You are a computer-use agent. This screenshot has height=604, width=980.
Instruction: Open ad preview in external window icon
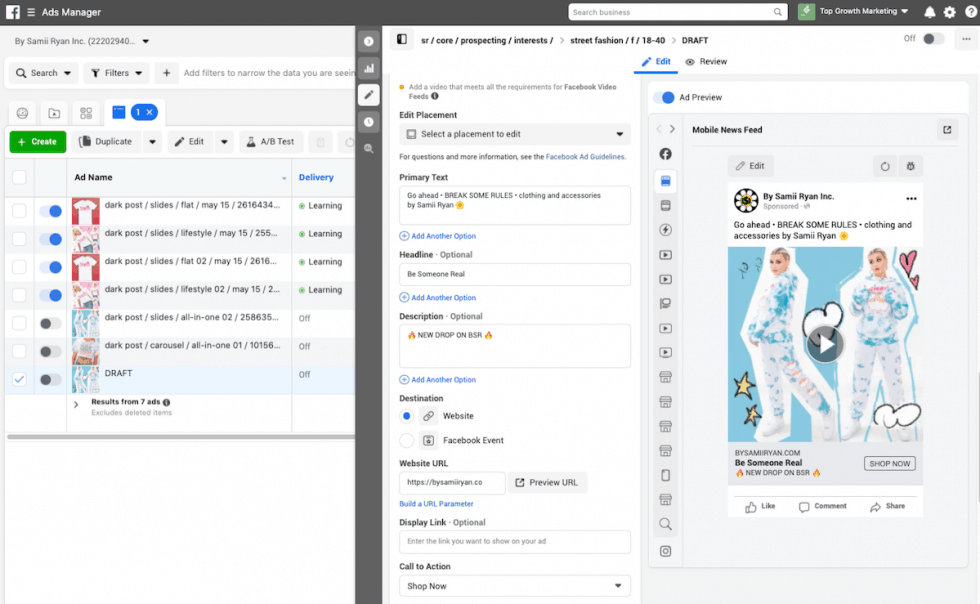[x=946, y=130]
